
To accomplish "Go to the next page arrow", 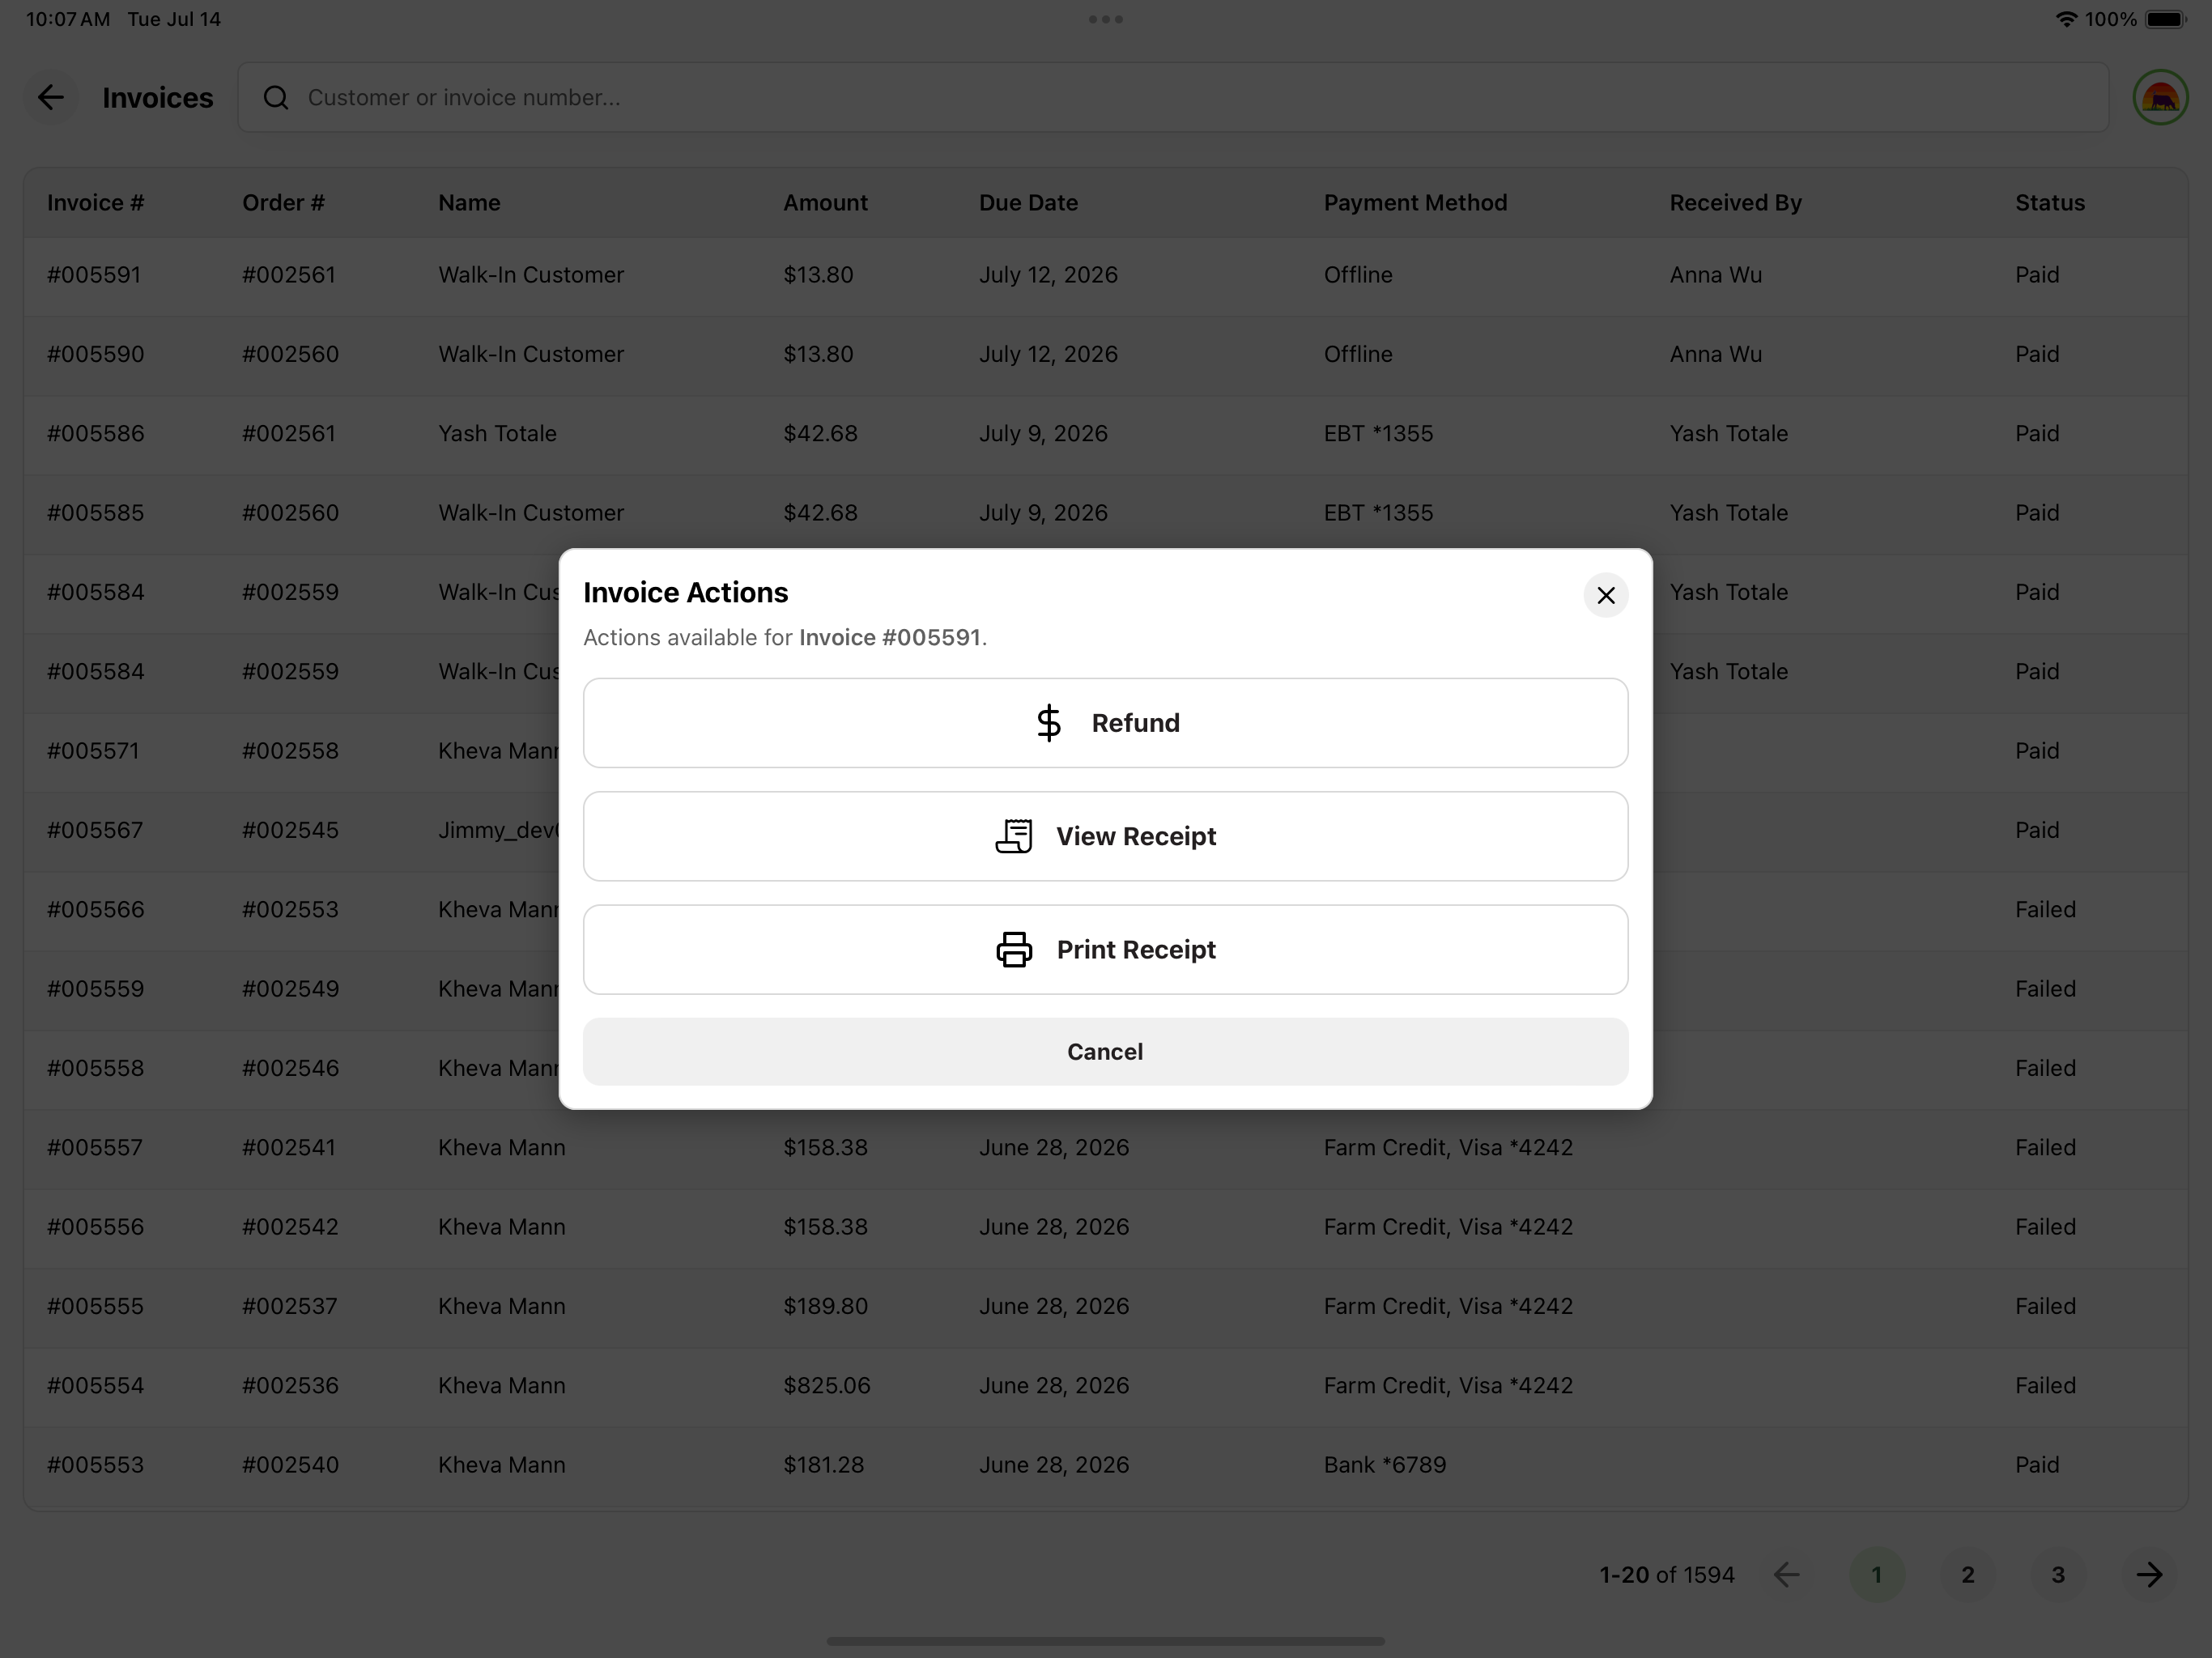I will click(2149, 1574).
